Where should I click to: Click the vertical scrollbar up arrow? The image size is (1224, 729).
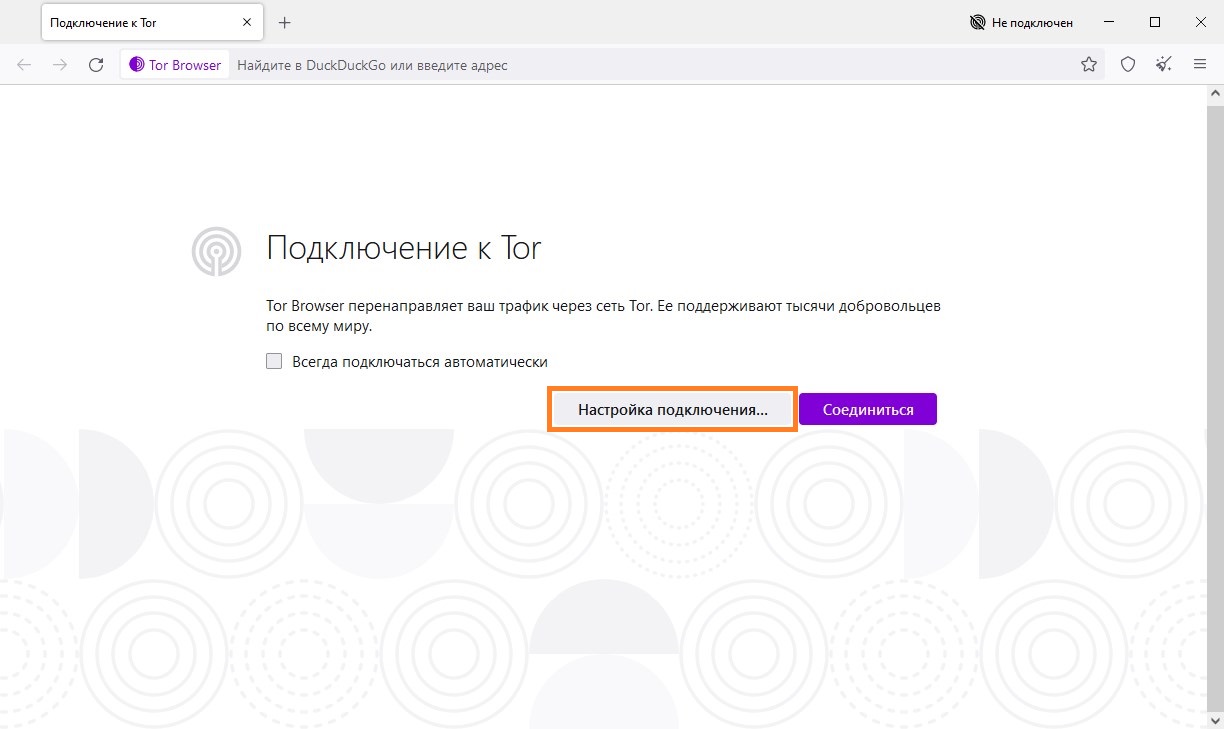coord(1216,93)
